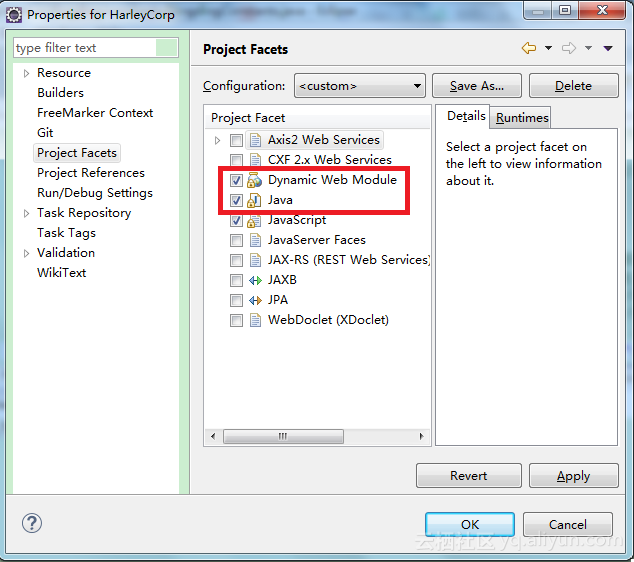Click the JavaScript facet icon
Image resolution: width=634 pixels, height=562 pixels.
[x=254, y=220]
